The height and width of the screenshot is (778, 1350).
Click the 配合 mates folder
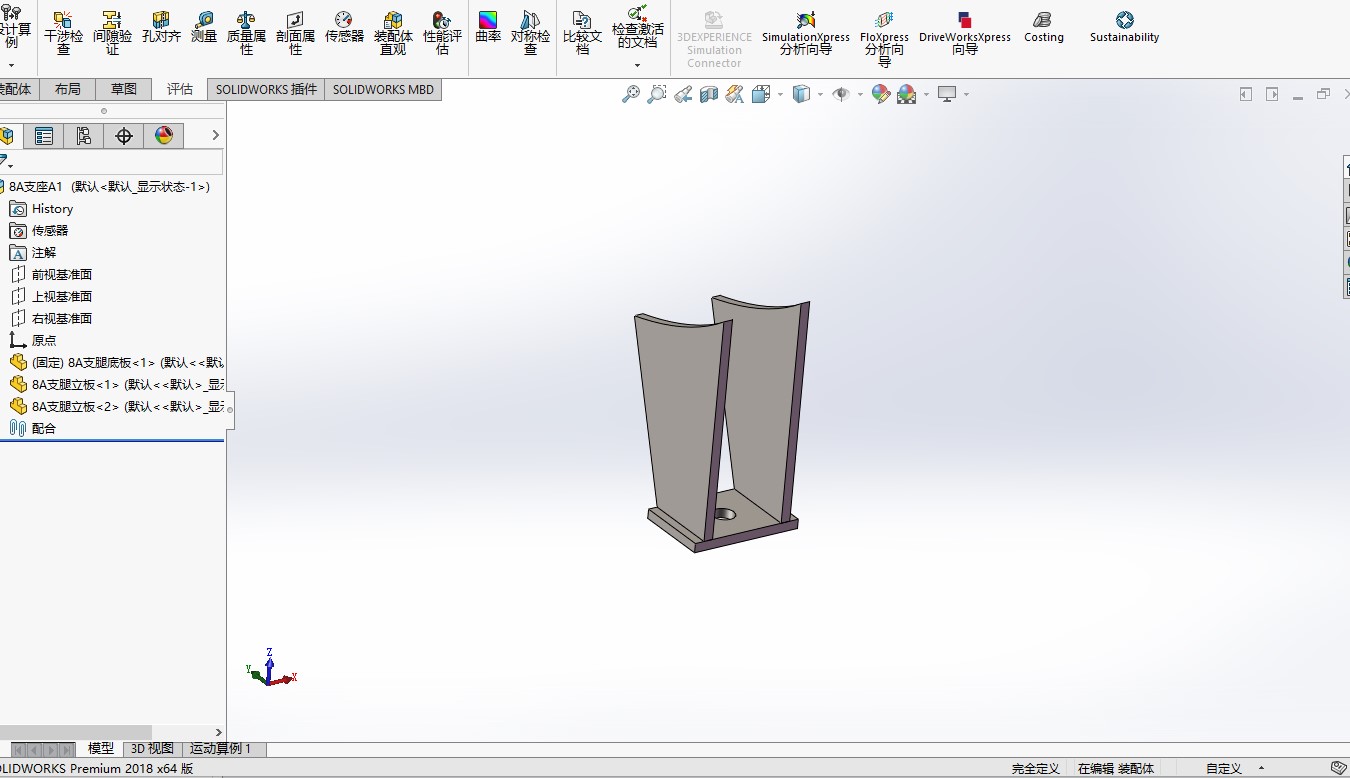44,428
